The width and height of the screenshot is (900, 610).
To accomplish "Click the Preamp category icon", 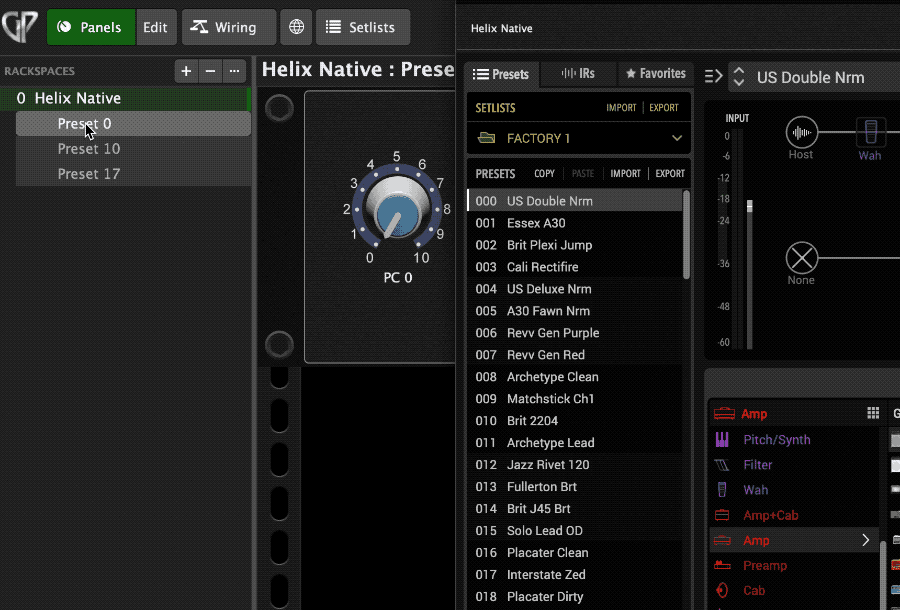I will [722, 565].
